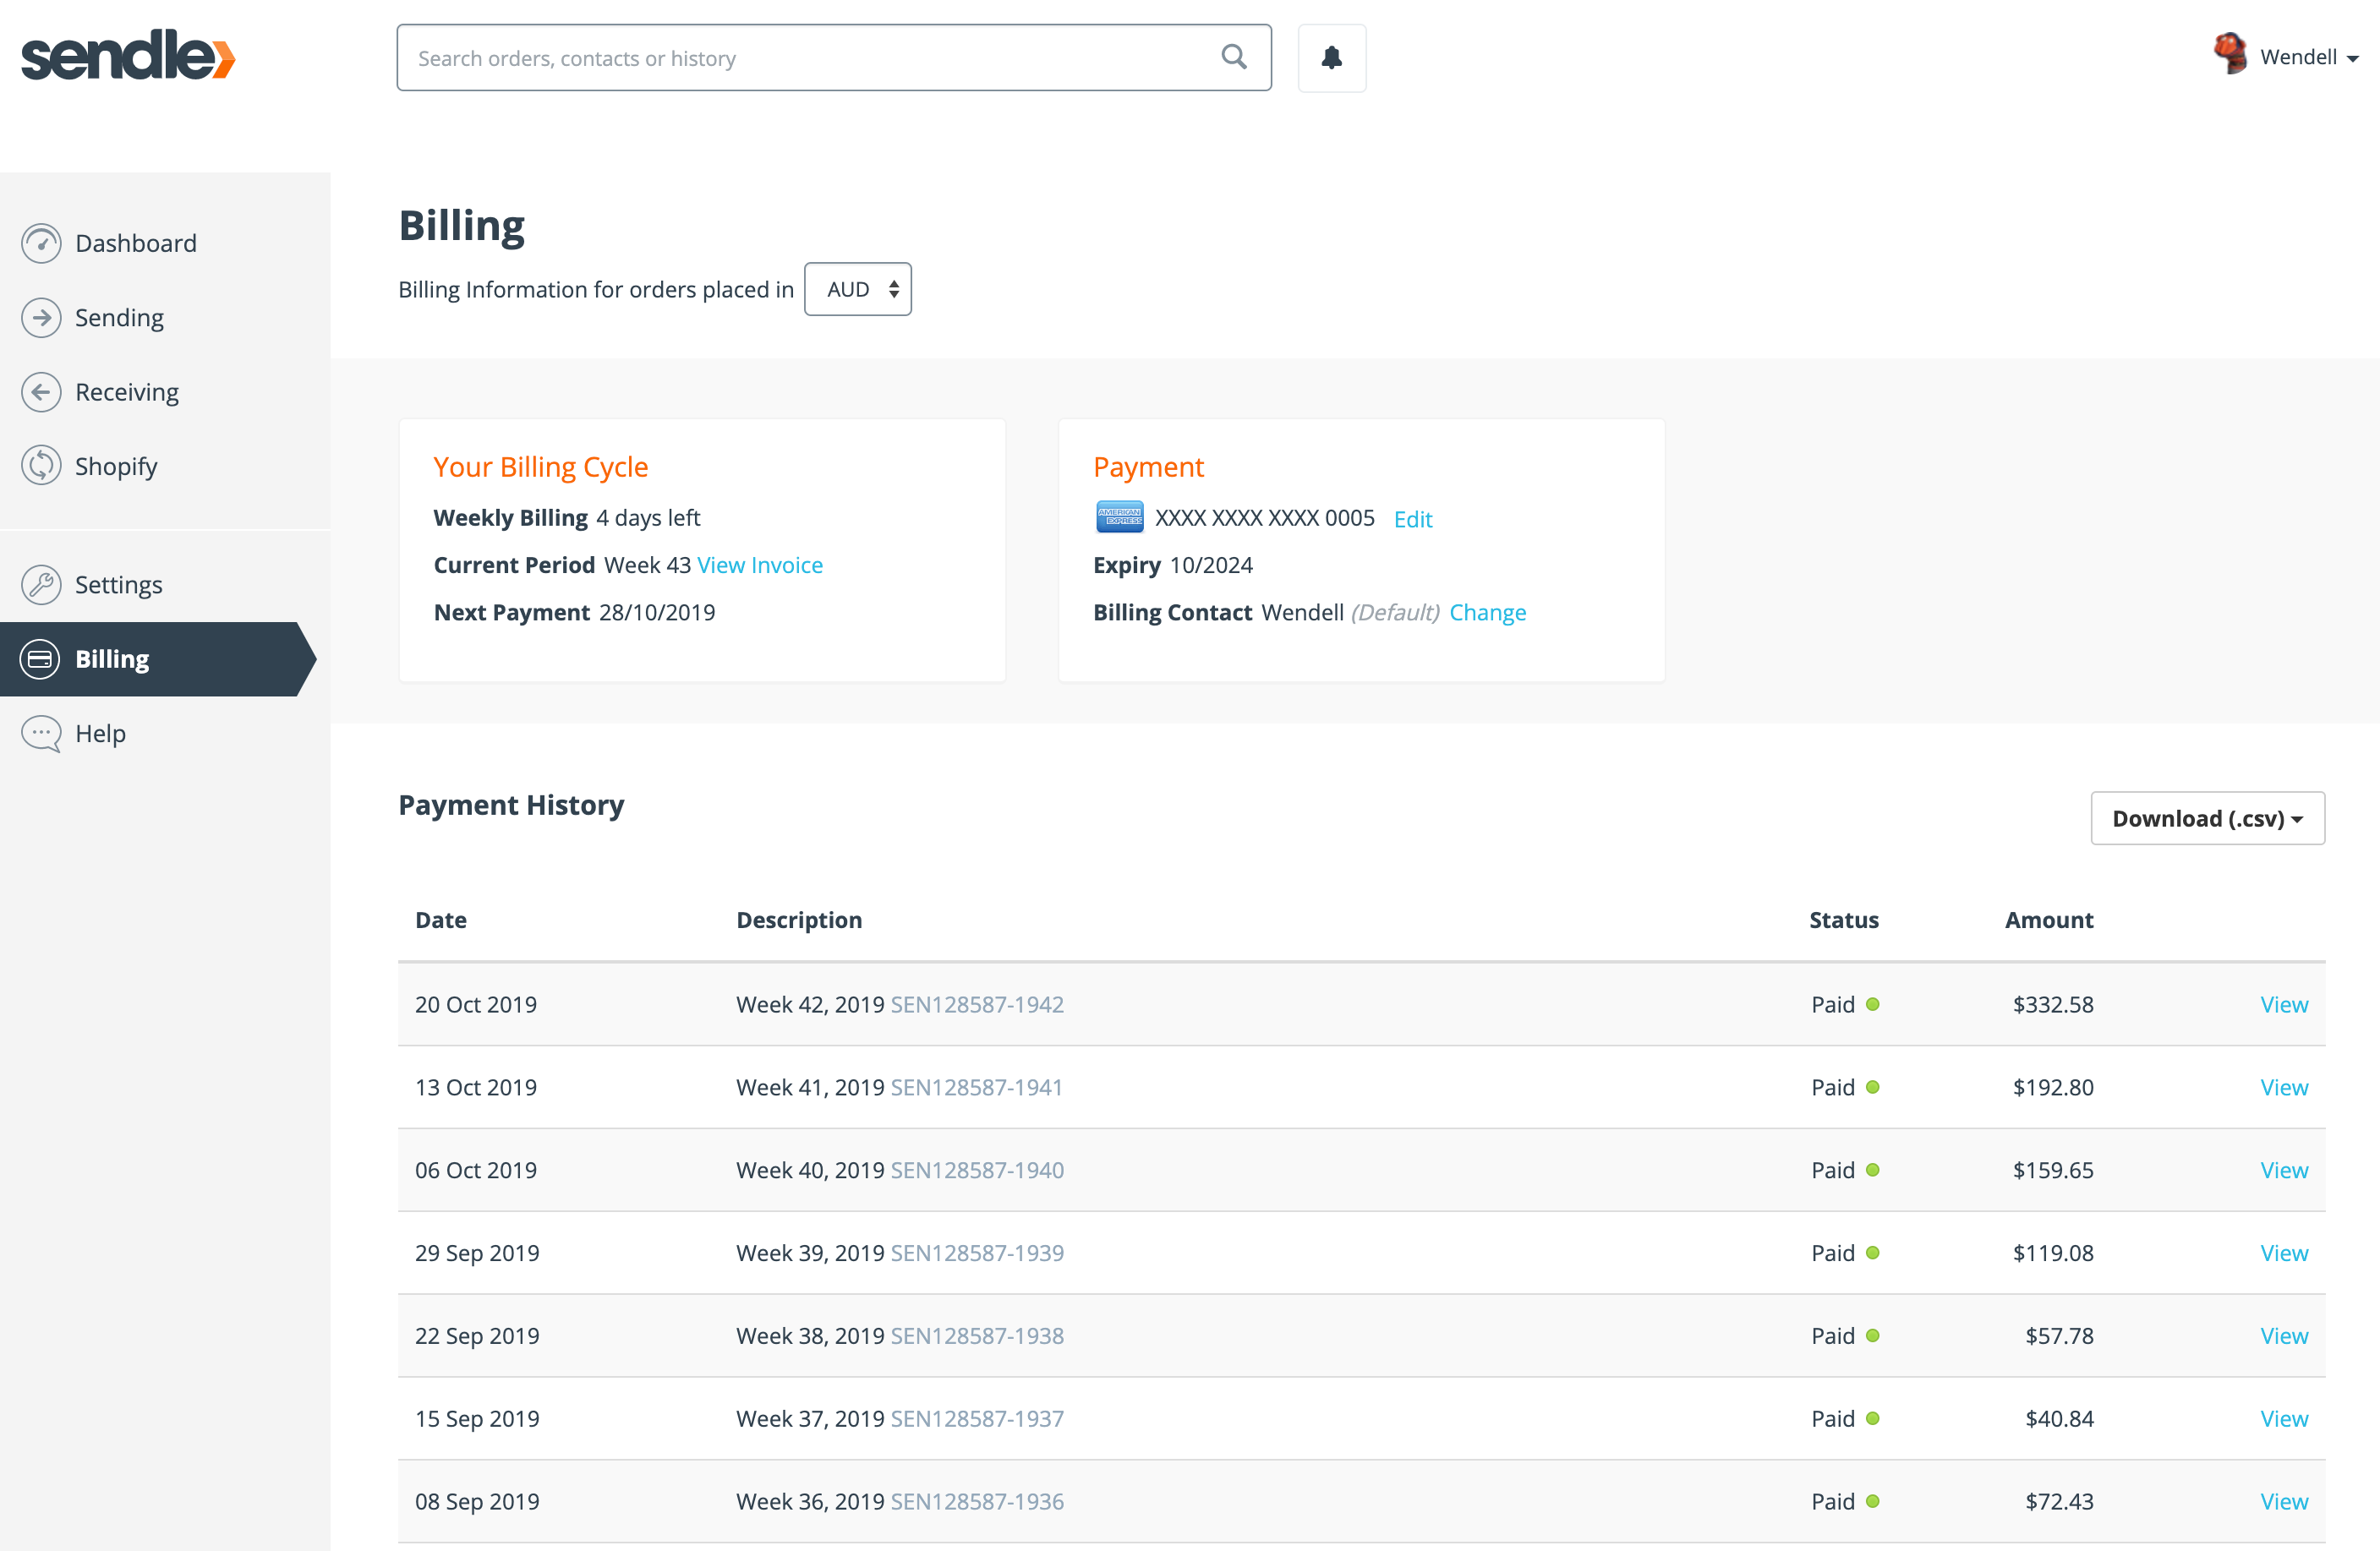Click the Sendle logo

[x=128, y=55]
